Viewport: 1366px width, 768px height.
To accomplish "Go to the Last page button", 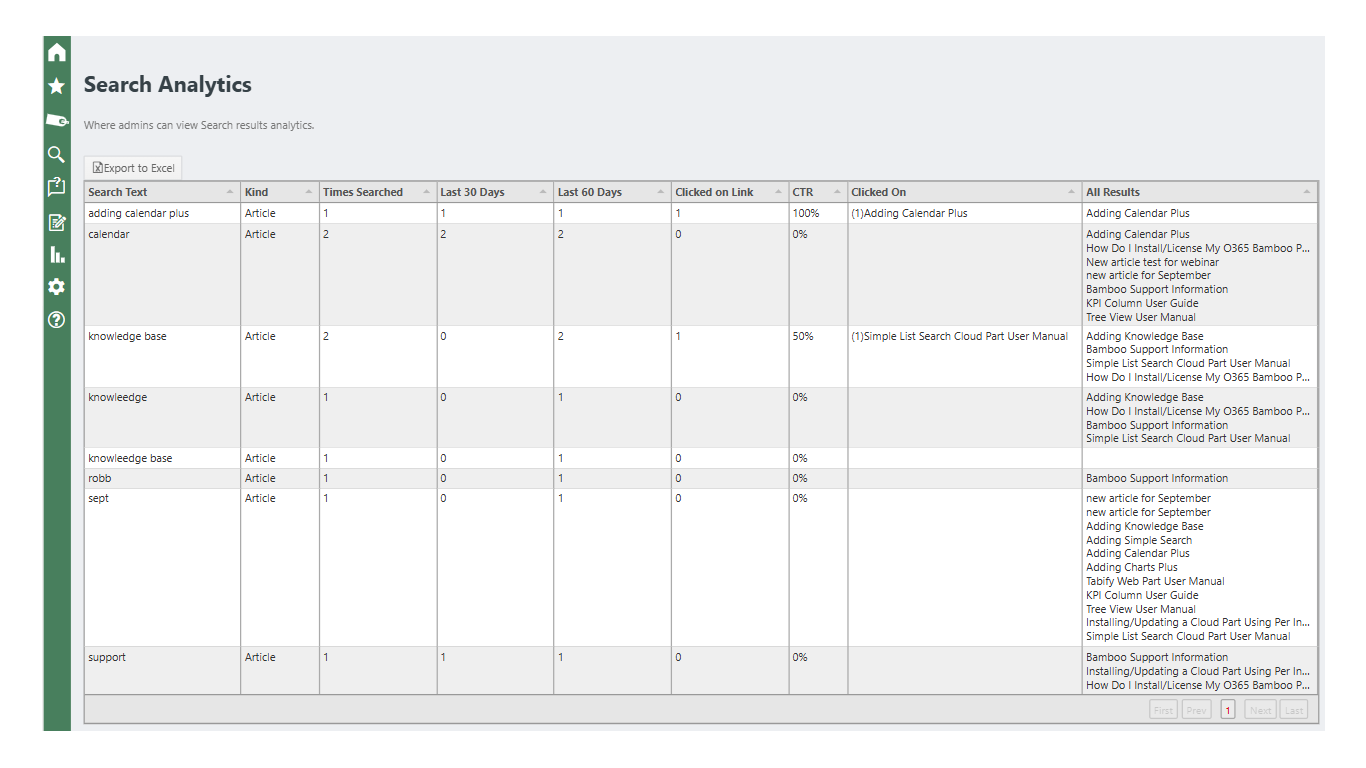I will (x=1294, y=710).
